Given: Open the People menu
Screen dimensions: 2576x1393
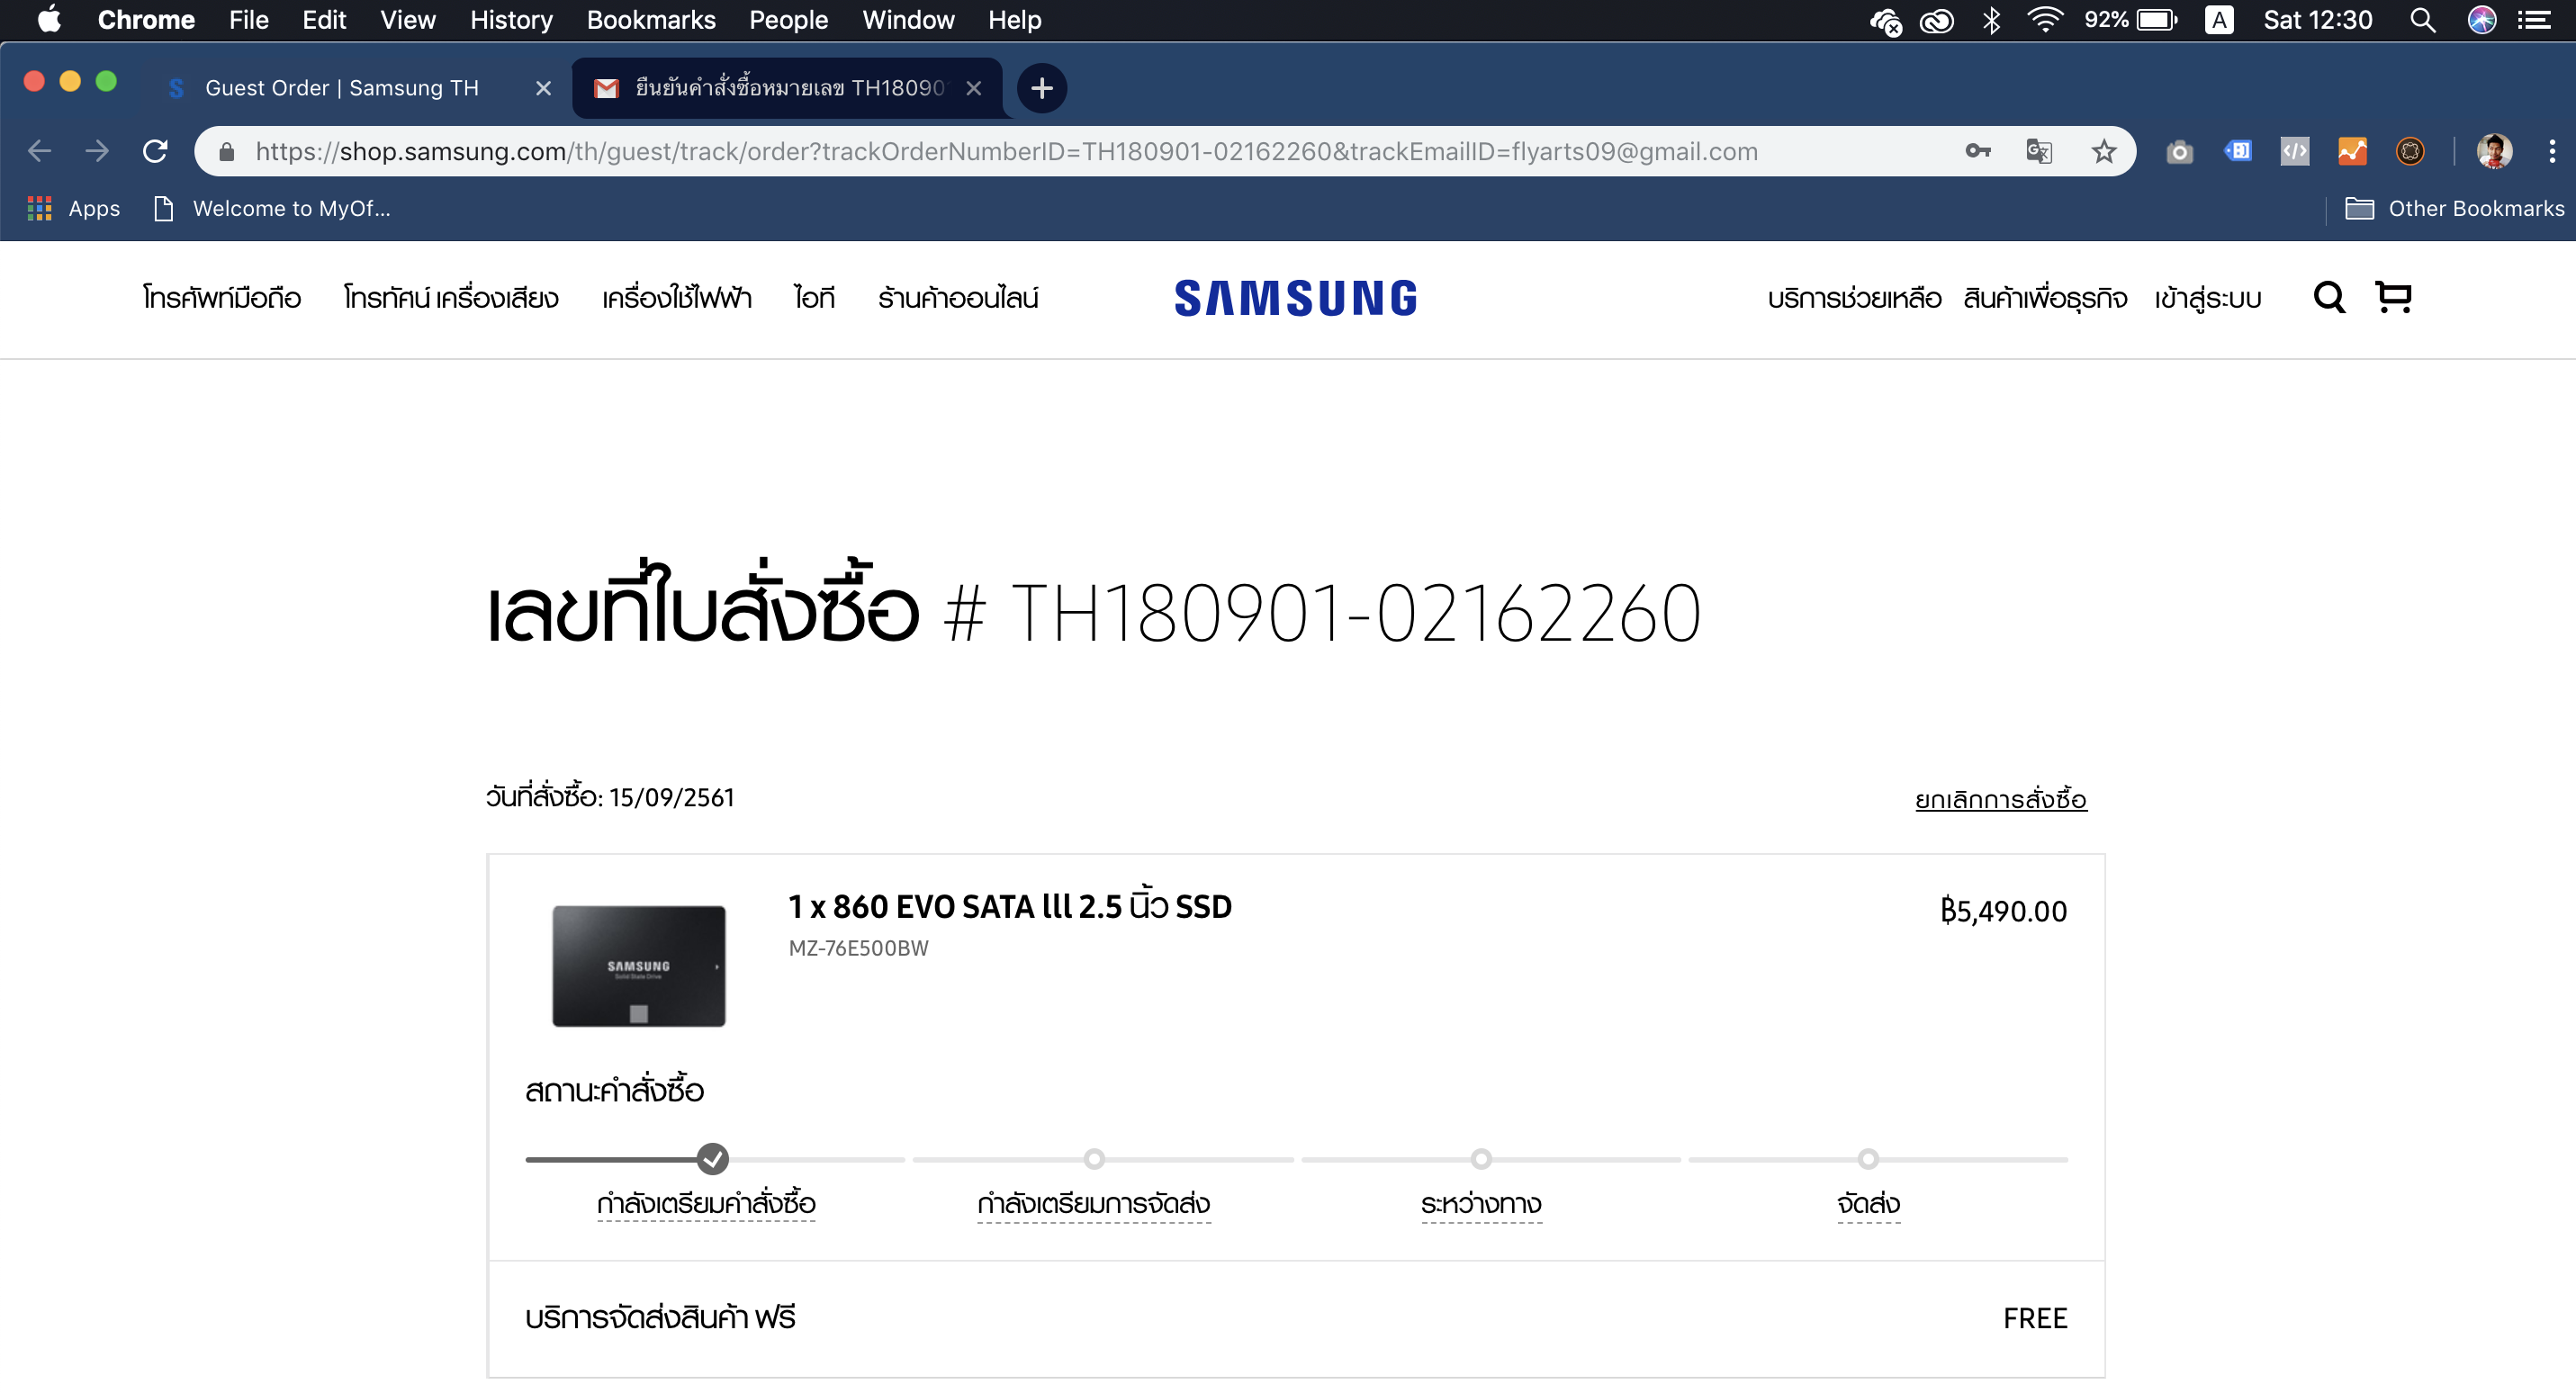Looking at the screenshot, I should (788, 20).
